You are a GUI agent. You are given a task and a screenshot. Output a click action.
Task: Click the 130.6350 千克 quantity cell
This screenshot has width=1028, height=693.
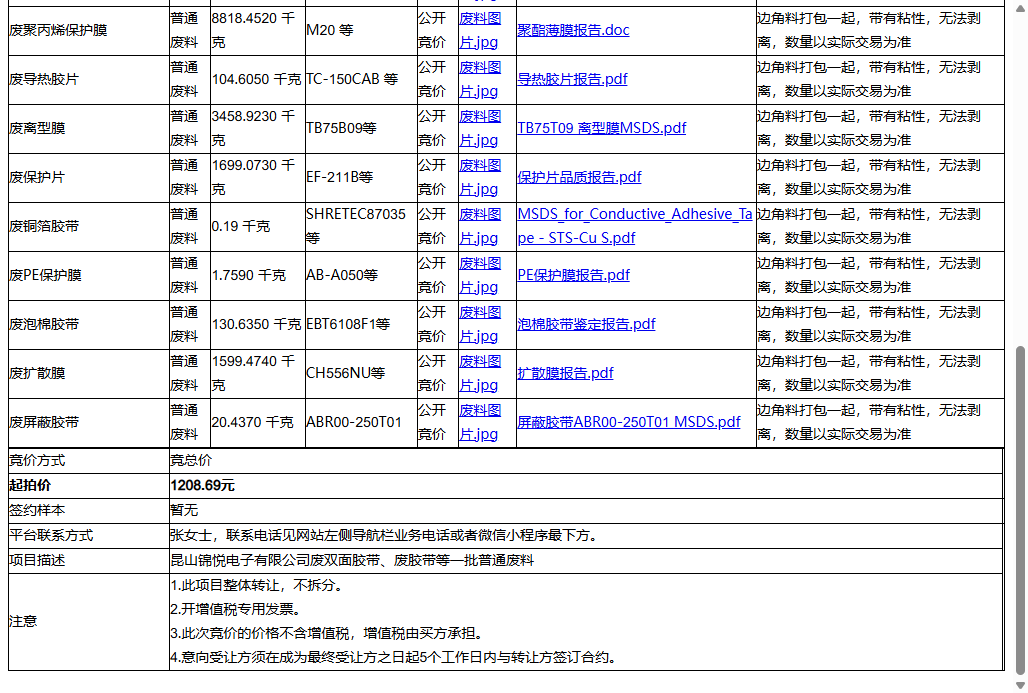[258, 324]
